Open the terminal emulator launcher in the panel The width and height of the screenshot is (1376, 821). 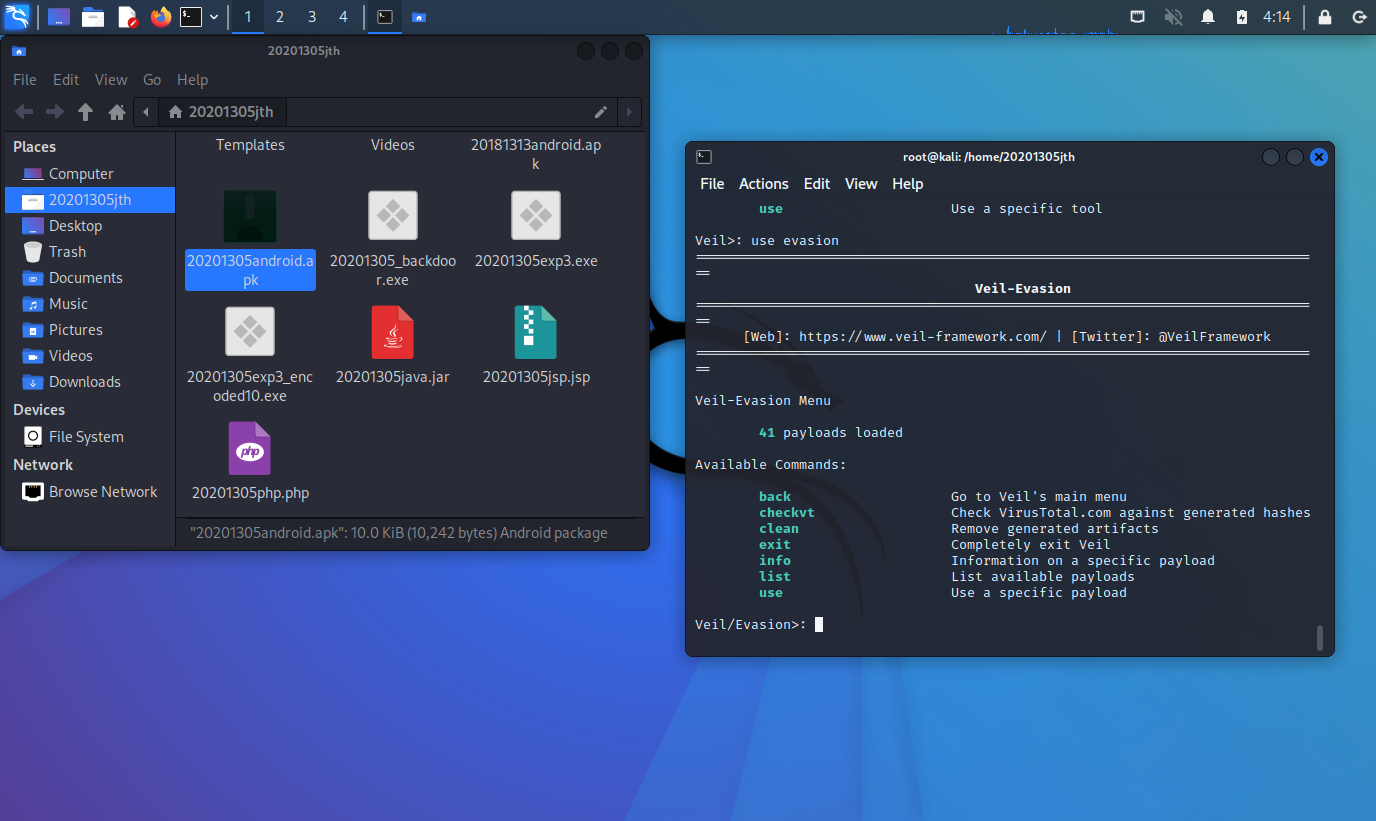[x=191, y=17]
